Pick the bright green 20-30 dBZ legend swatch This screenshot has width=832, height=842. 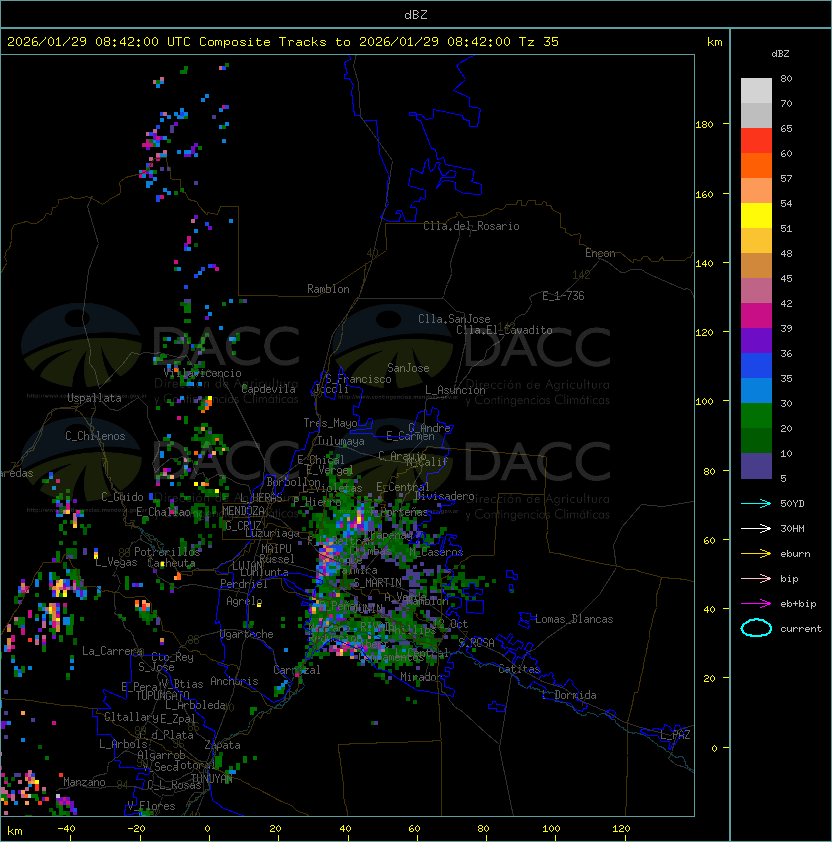pyautogui.click(x=756, y=416)
